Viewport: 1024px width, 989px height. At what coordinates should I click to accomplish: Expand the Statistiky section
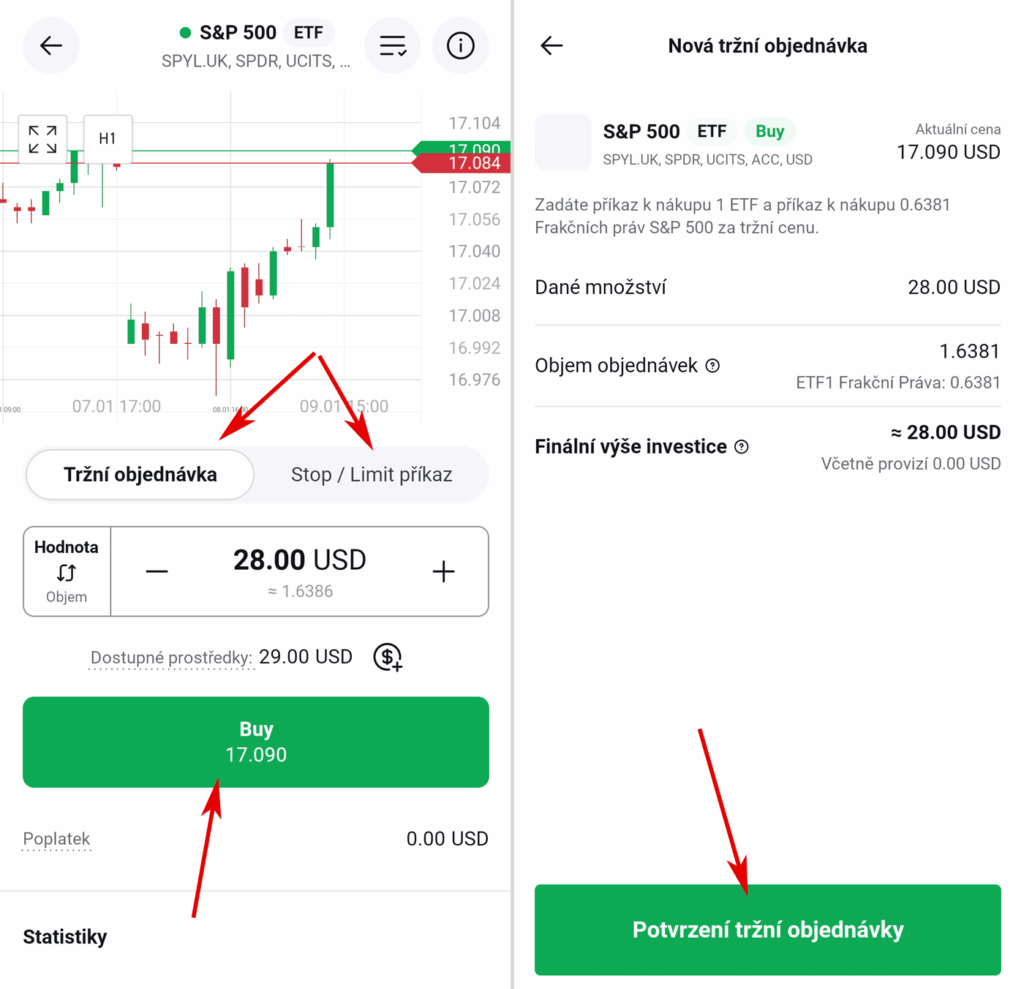[x=65, y=937]
